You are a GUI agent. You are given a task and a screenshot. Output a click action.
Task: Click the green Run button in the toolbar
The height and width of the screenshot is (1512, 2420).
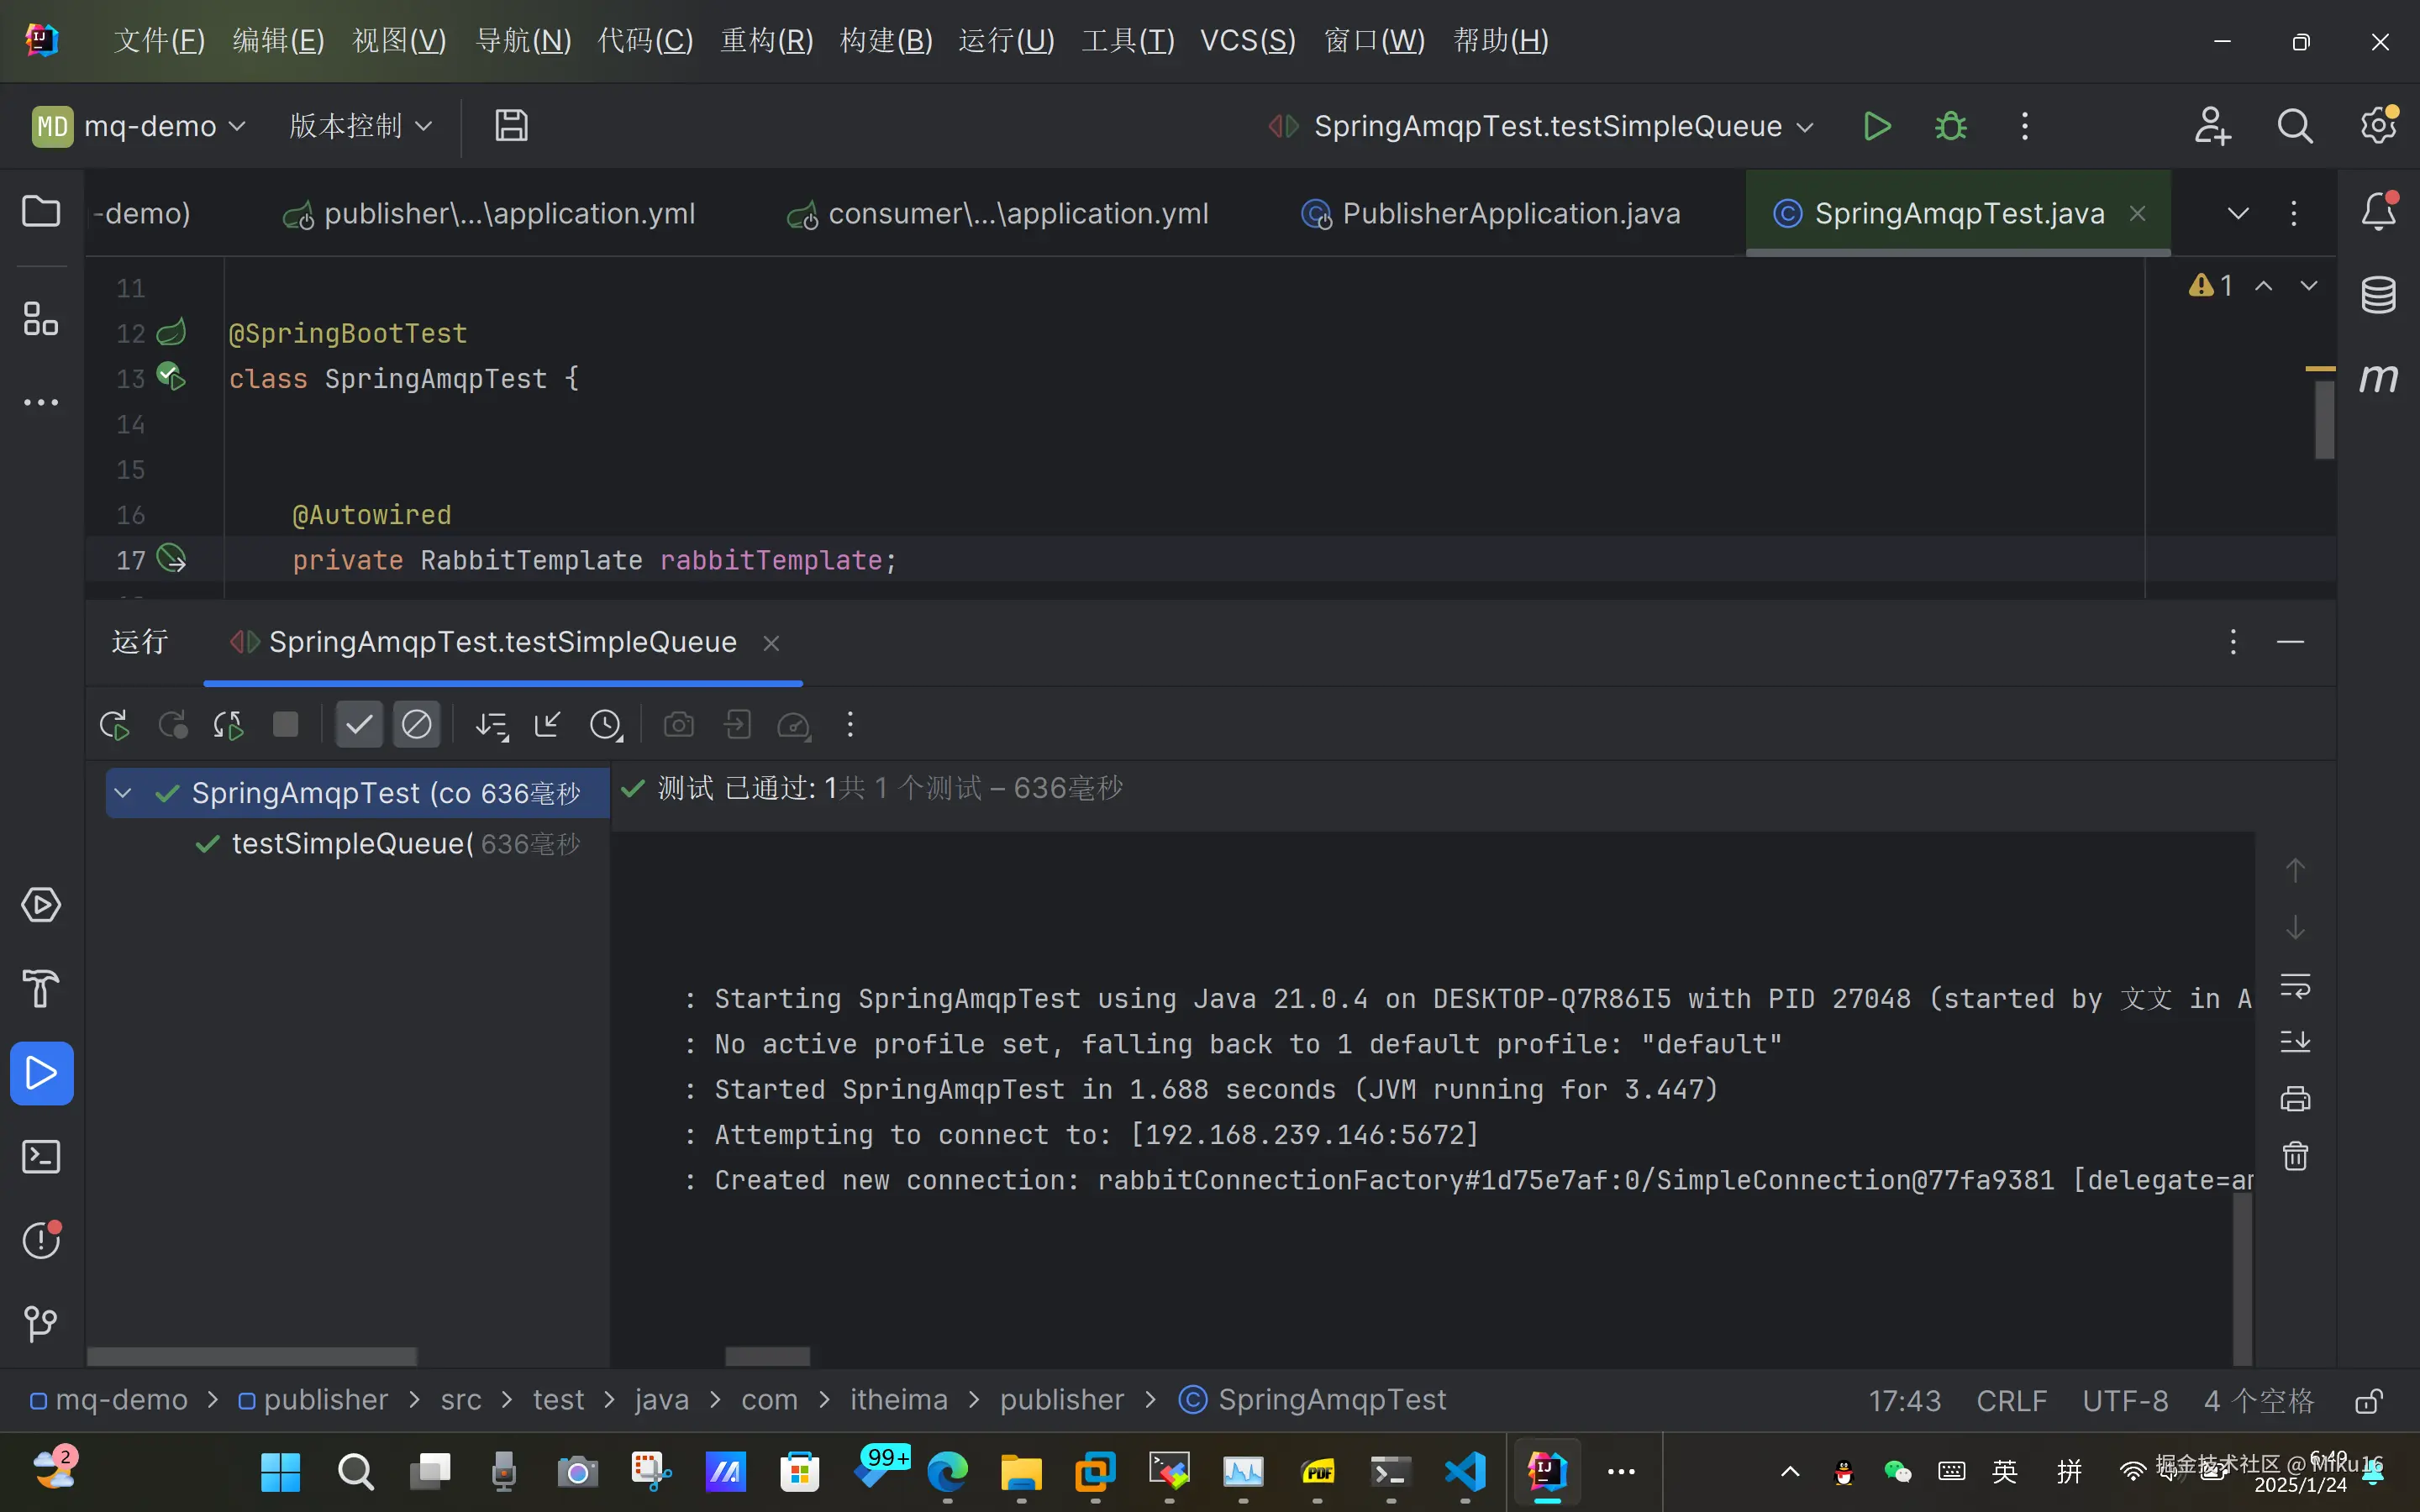tap(1877, 126)
